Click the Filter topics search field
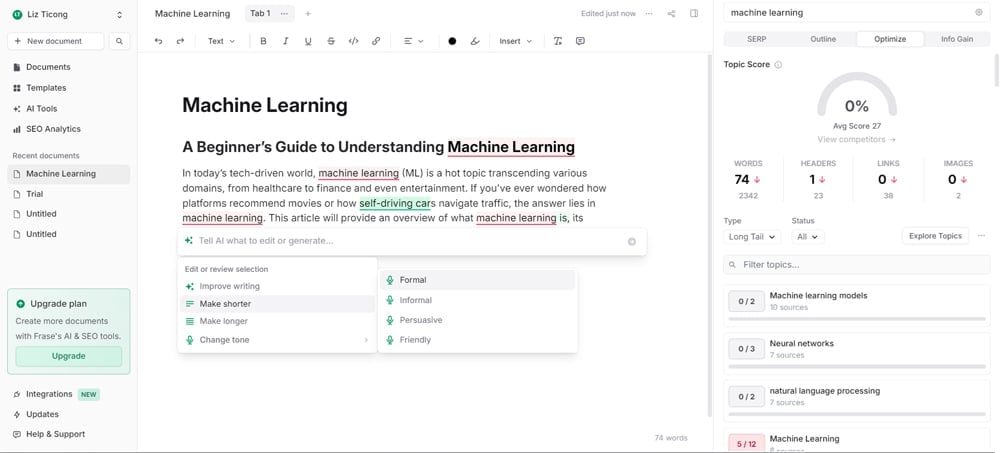The height and width of the screenshot is (453, 1000). [857, 264]
